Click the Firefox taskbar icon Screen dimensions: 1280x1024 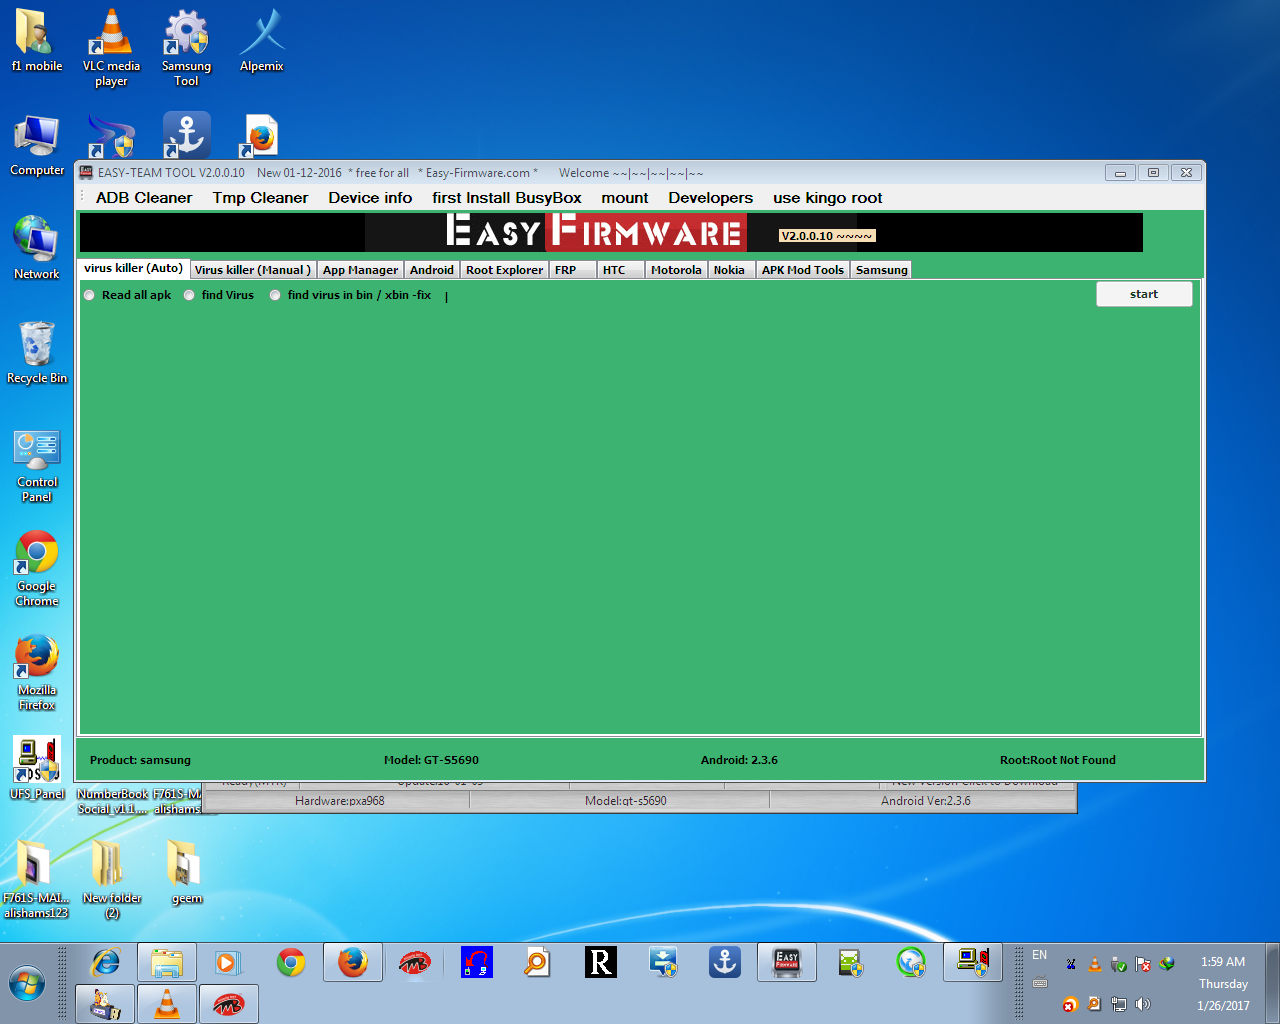[353, 963]
